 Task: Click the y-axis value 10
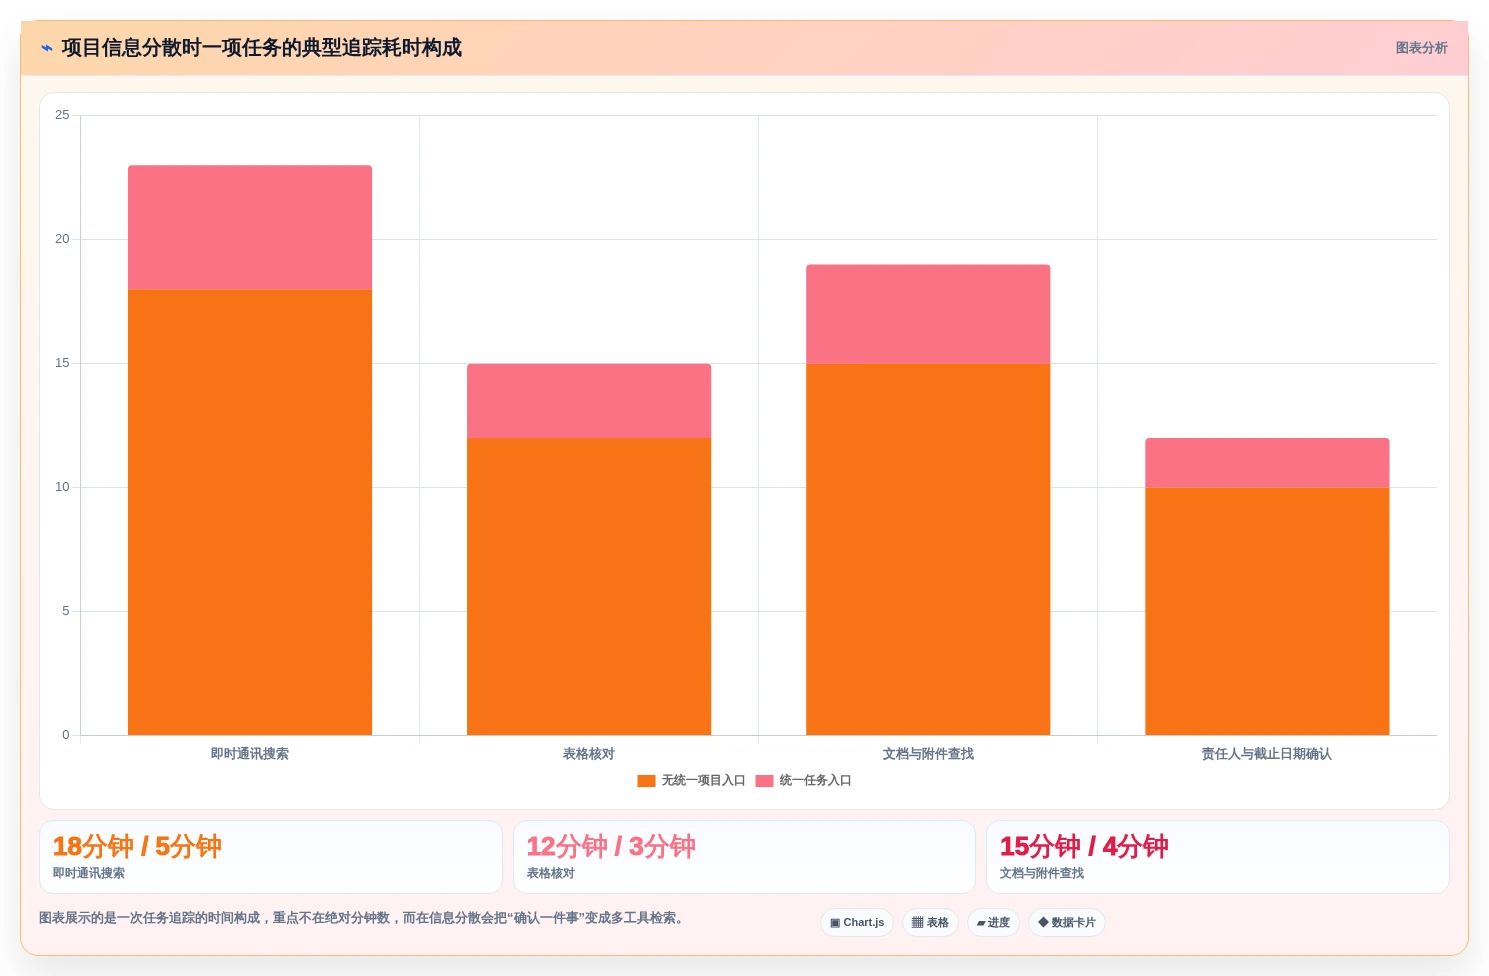pos(63,487)
